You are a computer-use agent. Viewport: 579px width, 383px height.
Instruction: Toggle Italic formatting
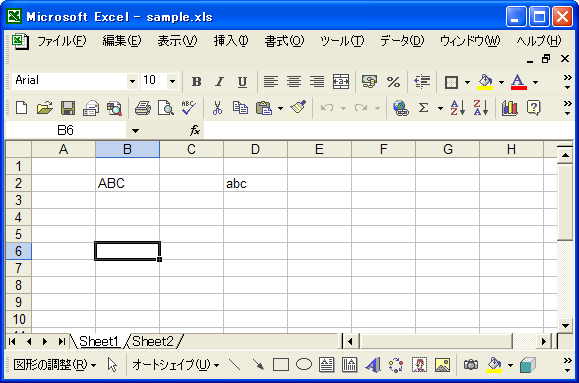coord(219,82)
